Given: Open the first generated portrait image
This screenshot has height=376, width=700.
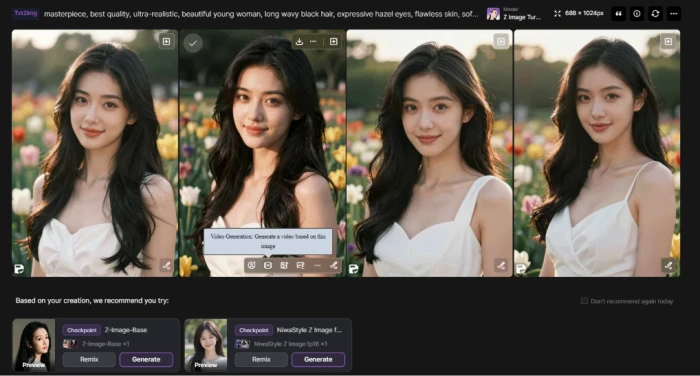Looking at the screenshot, I should (x=95, y=153).
